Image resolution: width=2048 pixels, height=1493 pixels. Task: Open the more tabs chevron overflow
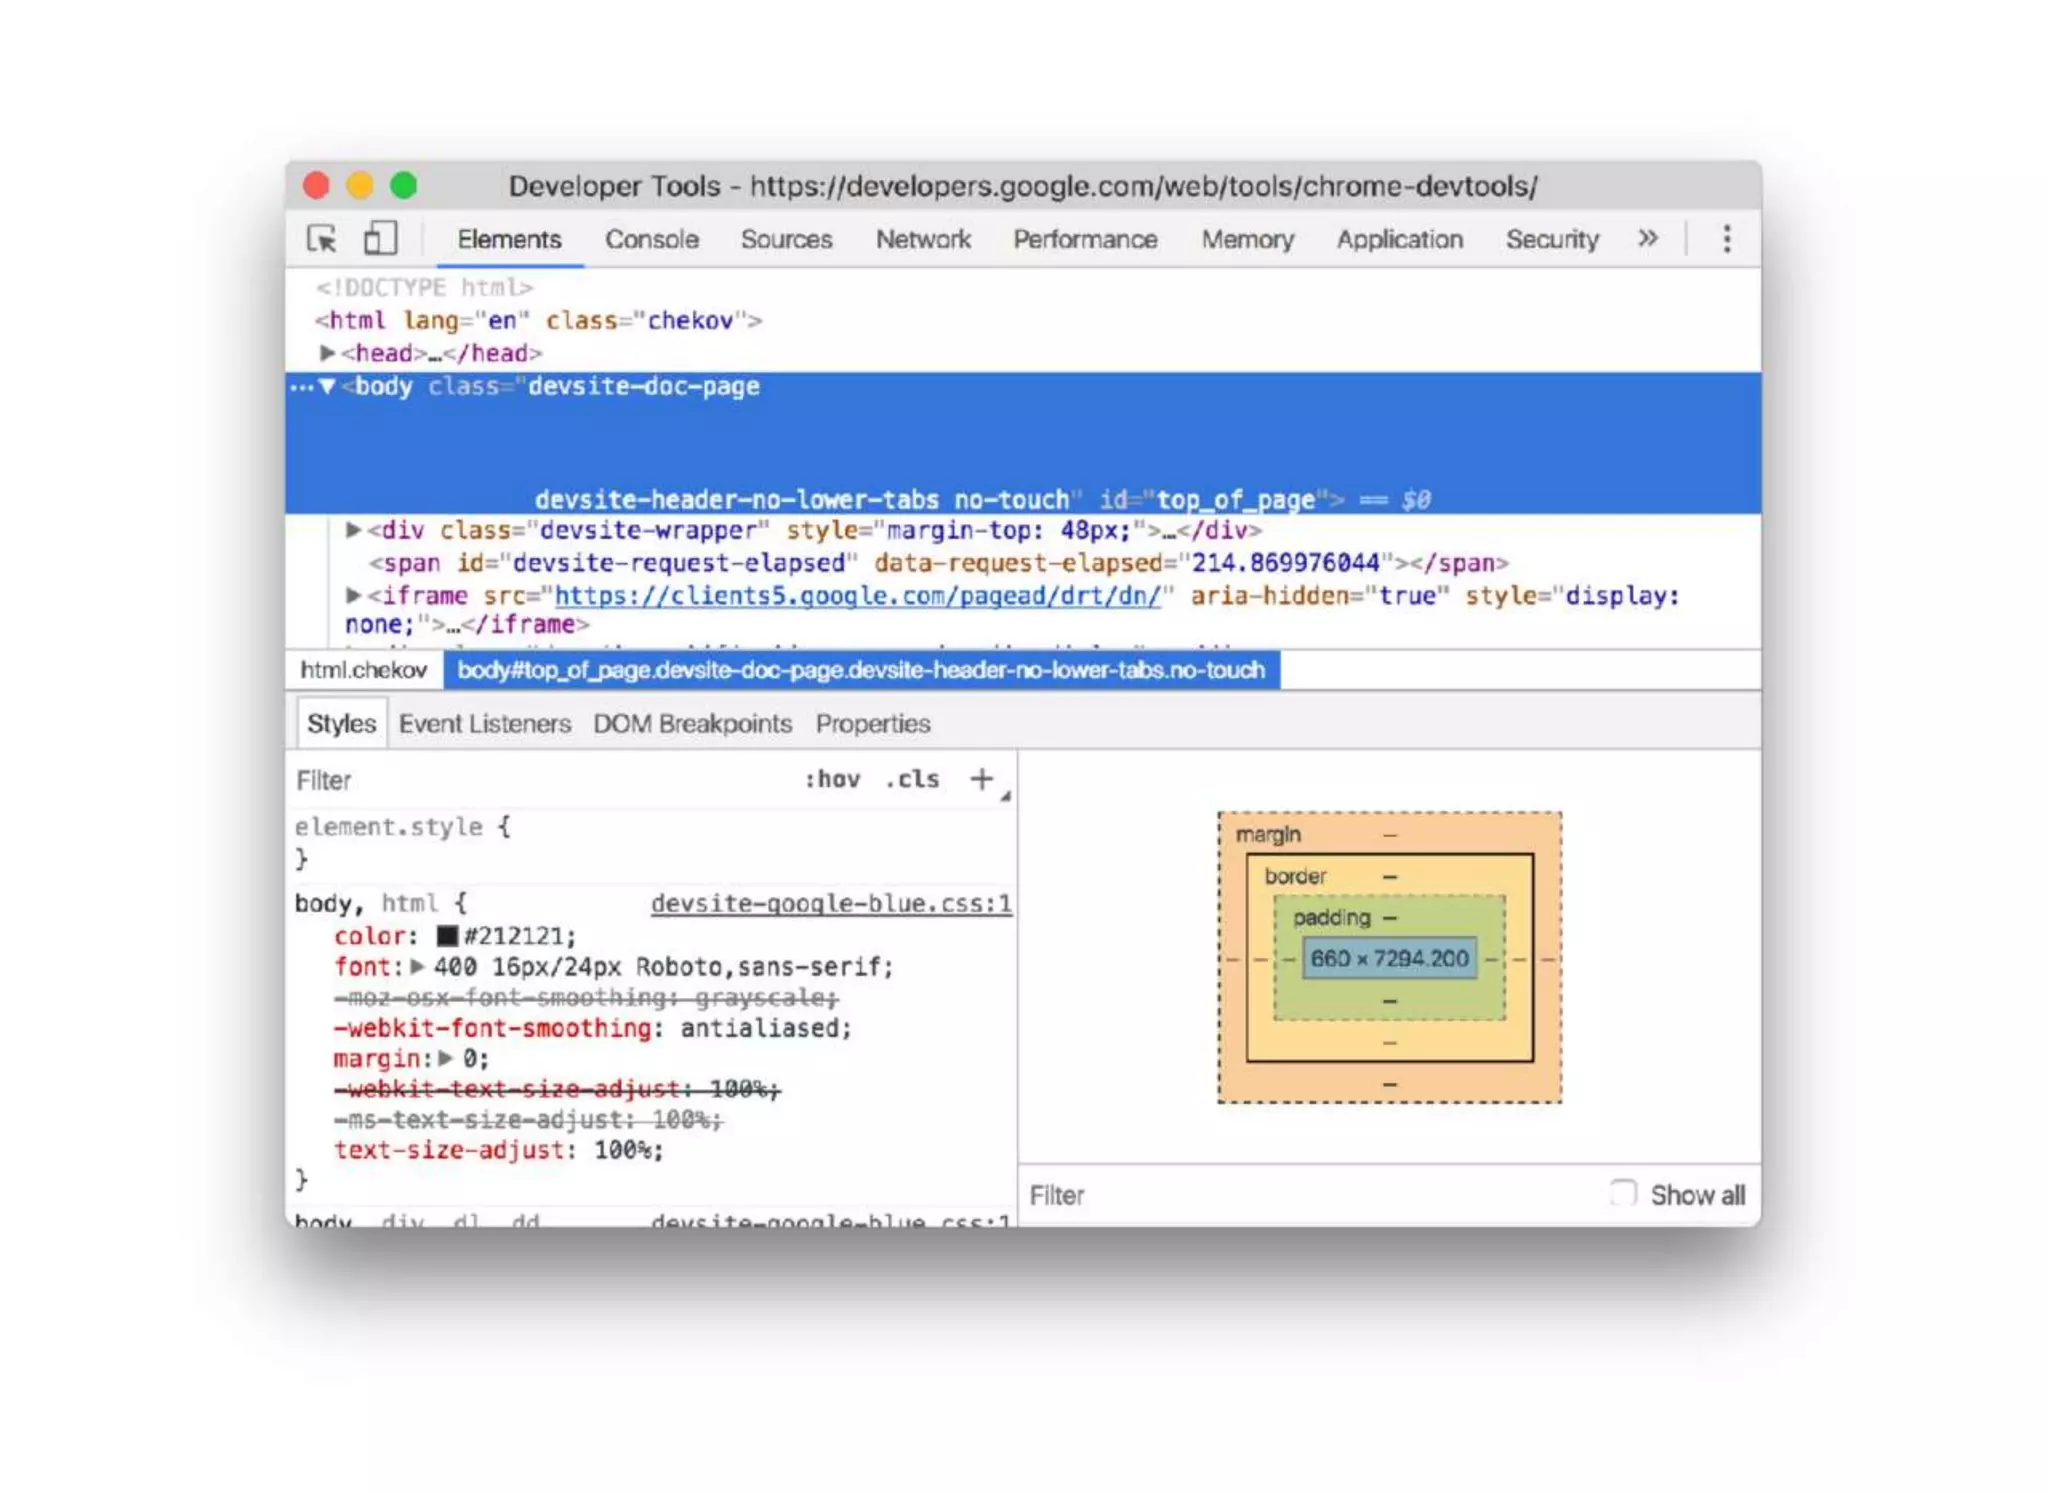tap(1648, 238)
